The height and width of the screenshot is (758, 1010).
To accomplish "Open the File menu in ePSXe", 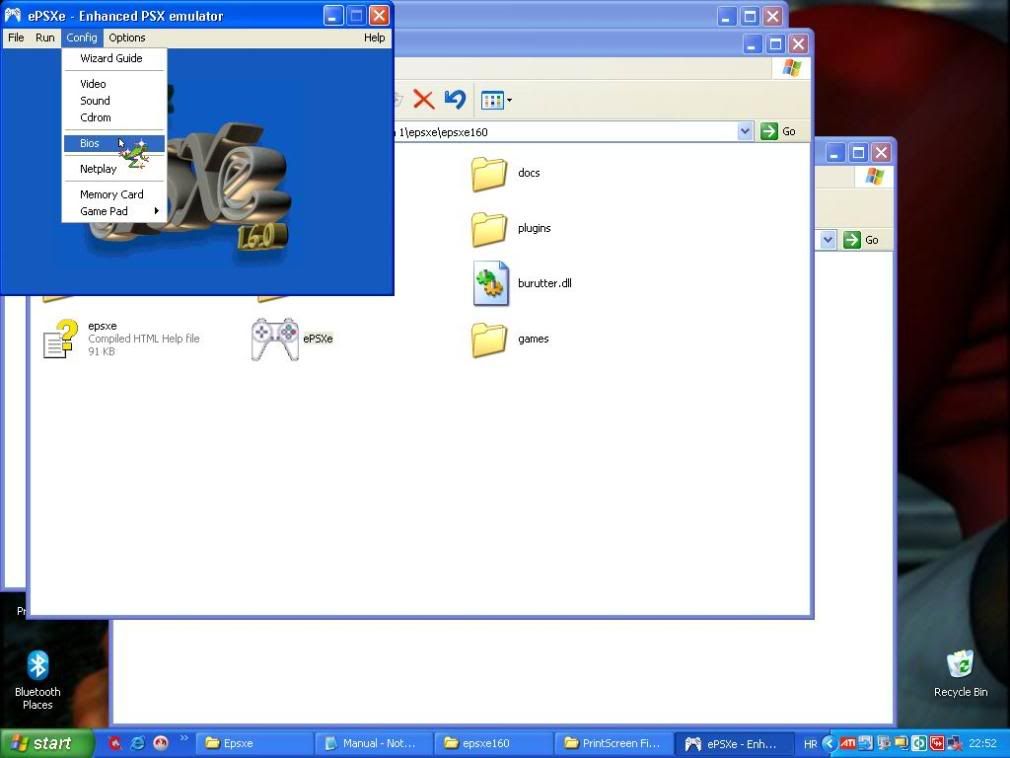I will point(16,38).
